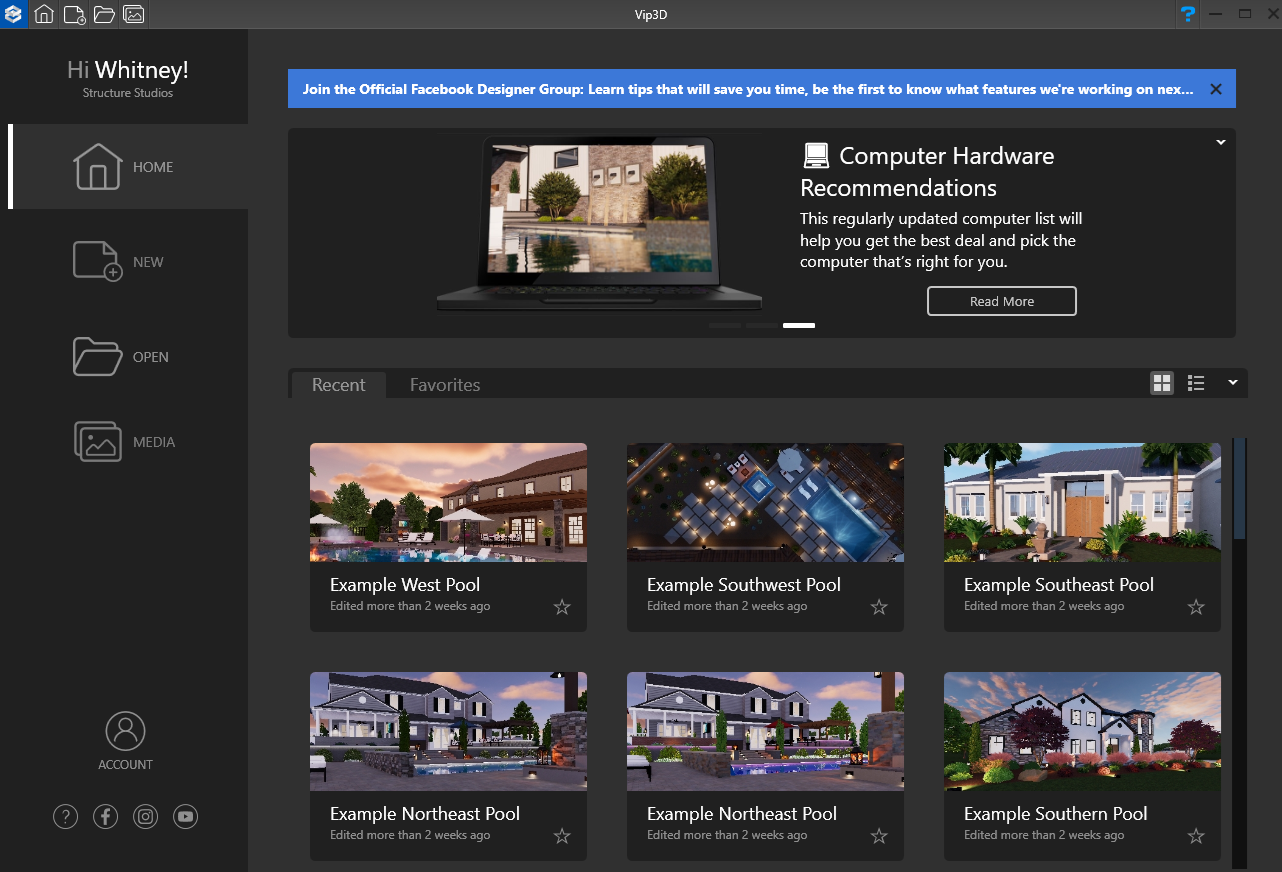1282x872 pixels.
Task: Open the Instagram social icon
Action: click(145, 817)
